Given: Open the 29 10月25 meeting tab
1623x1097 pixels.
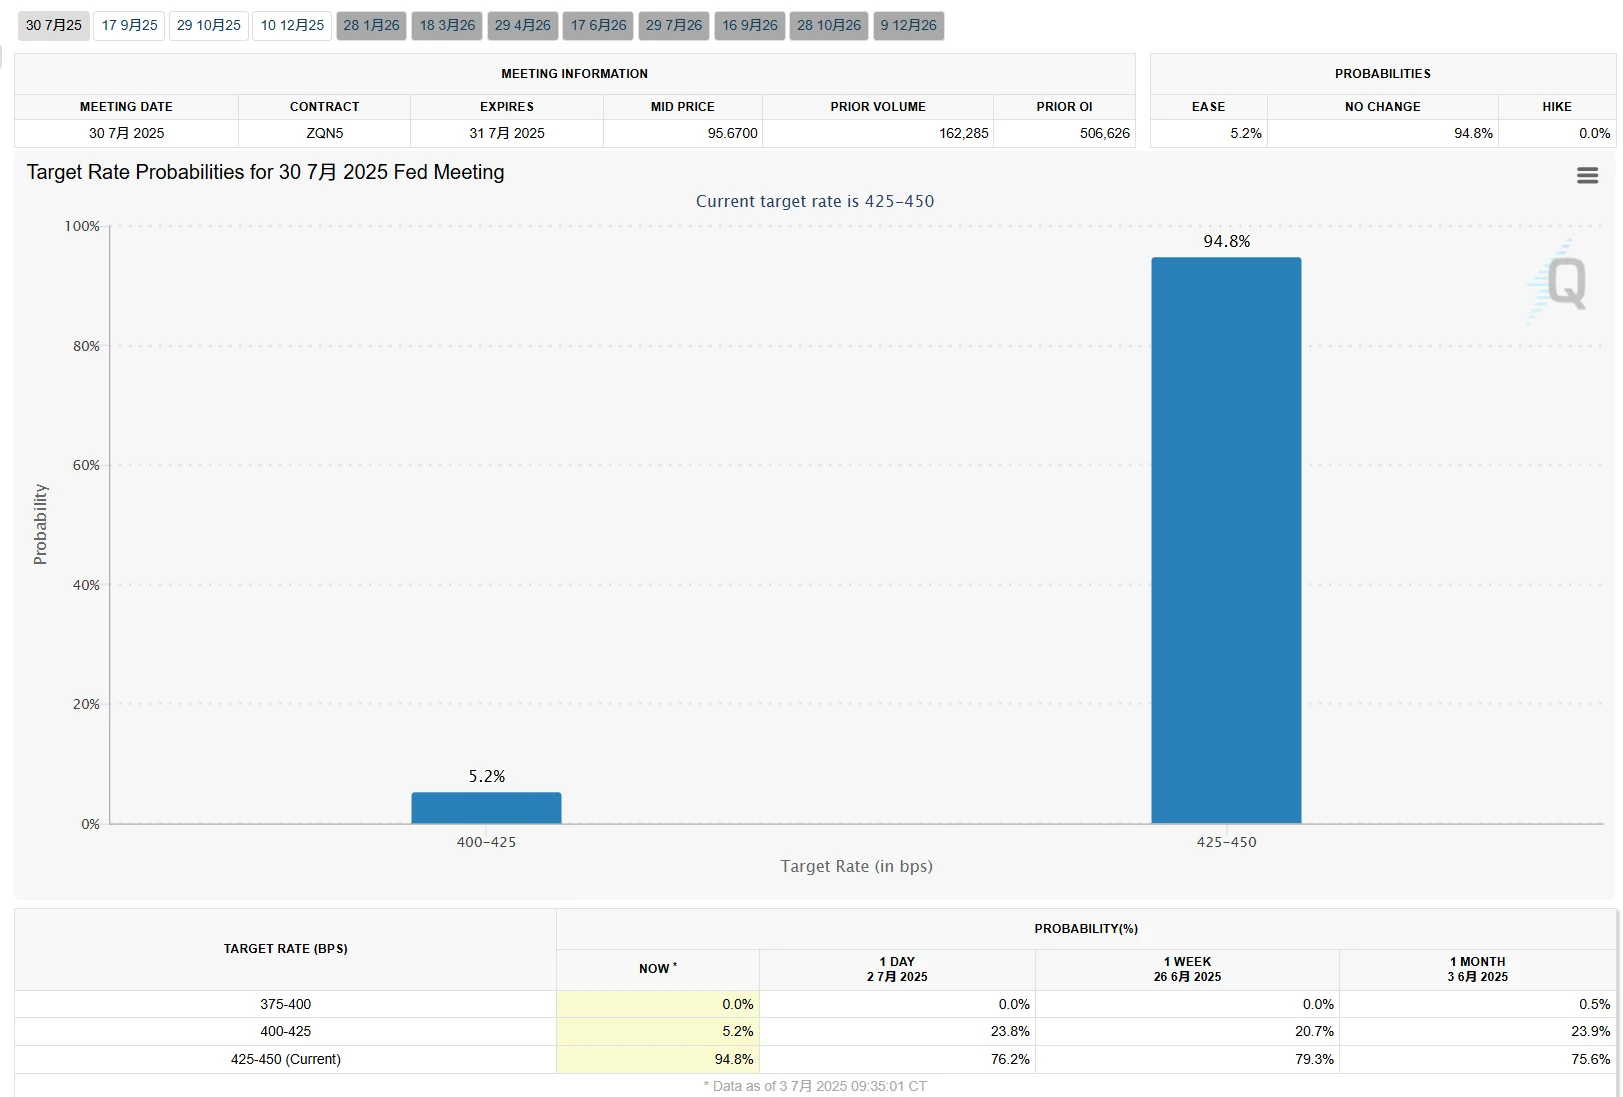Looking at the screenshot, I should coord(209,25).
